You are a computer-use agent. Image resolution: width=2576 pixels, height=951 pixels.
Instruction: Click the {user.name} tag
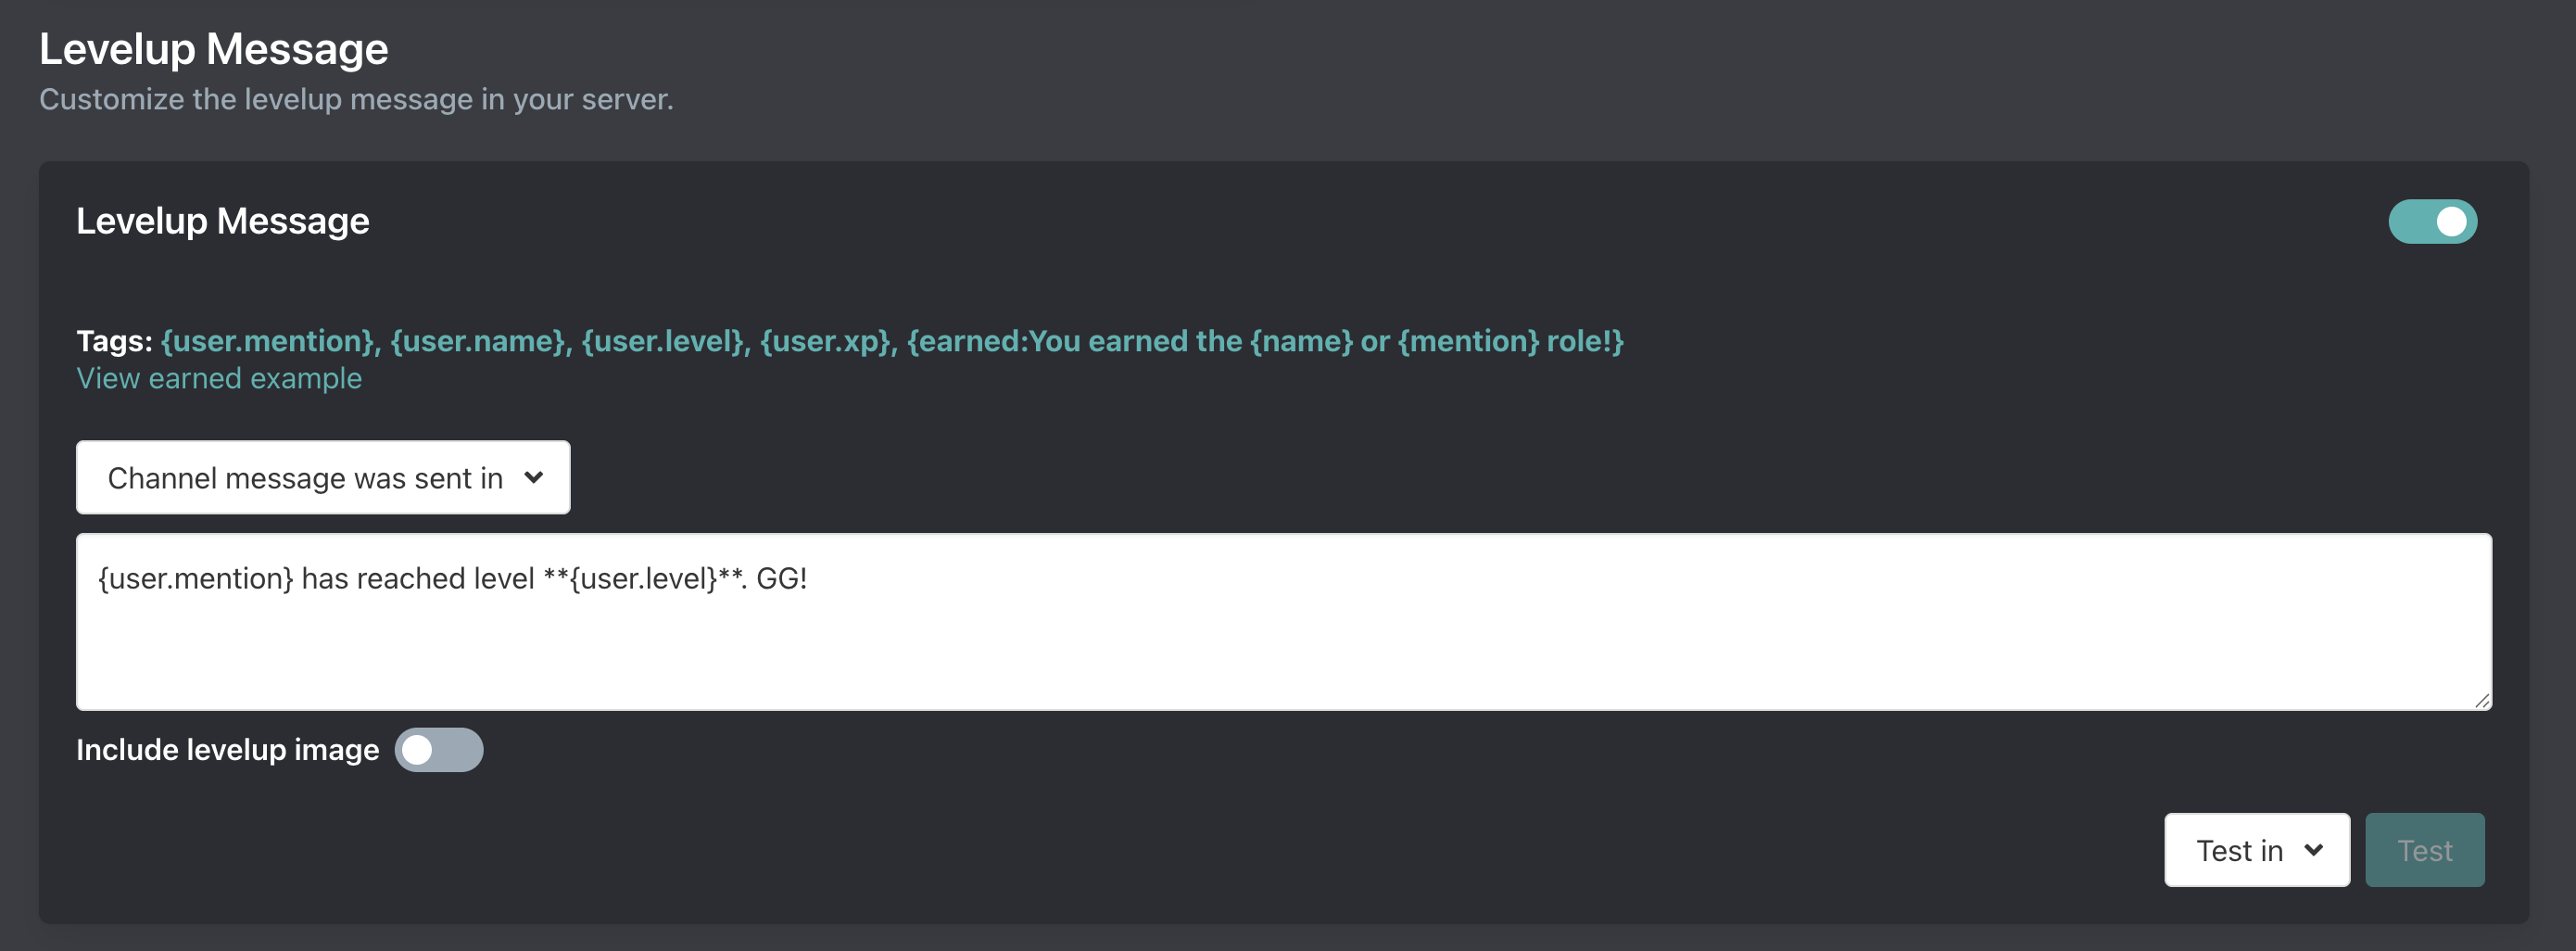[477, 341]
